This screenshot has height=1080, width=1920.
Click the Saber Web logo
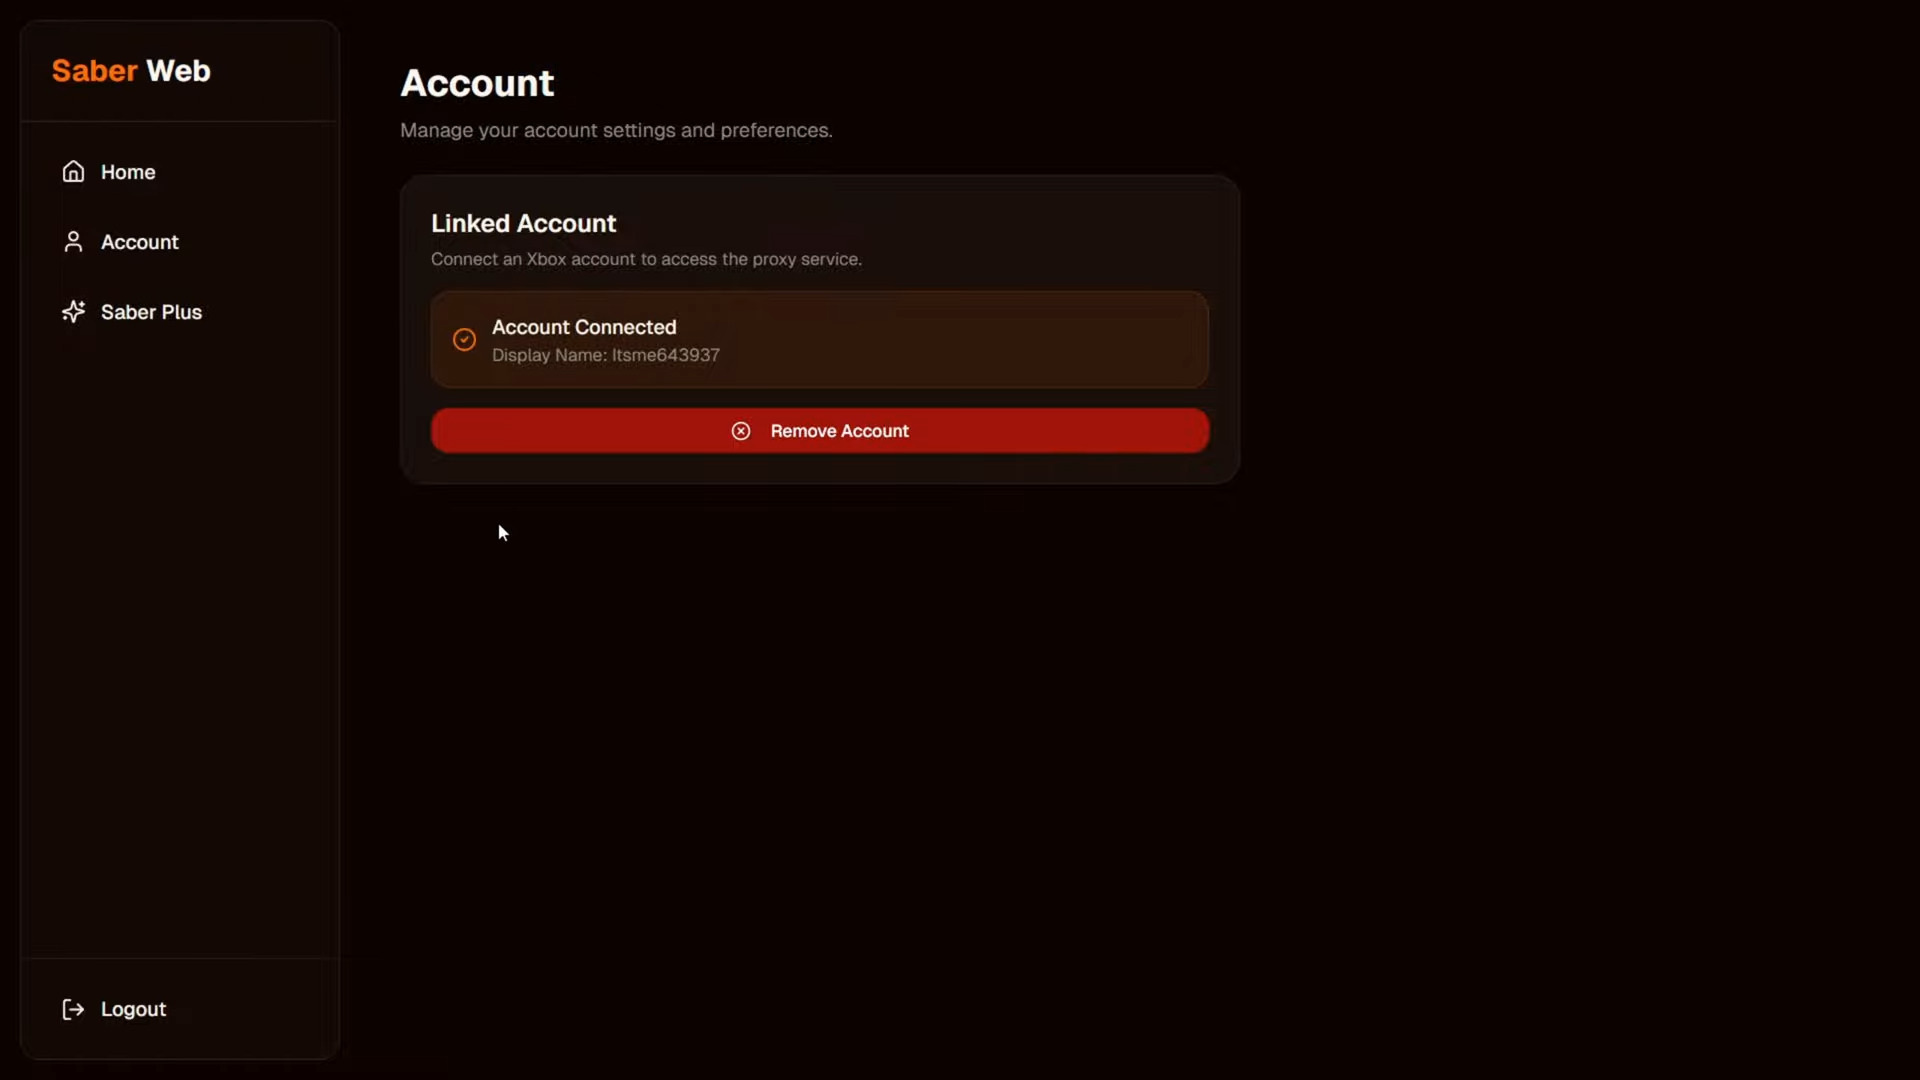[131, 71]
